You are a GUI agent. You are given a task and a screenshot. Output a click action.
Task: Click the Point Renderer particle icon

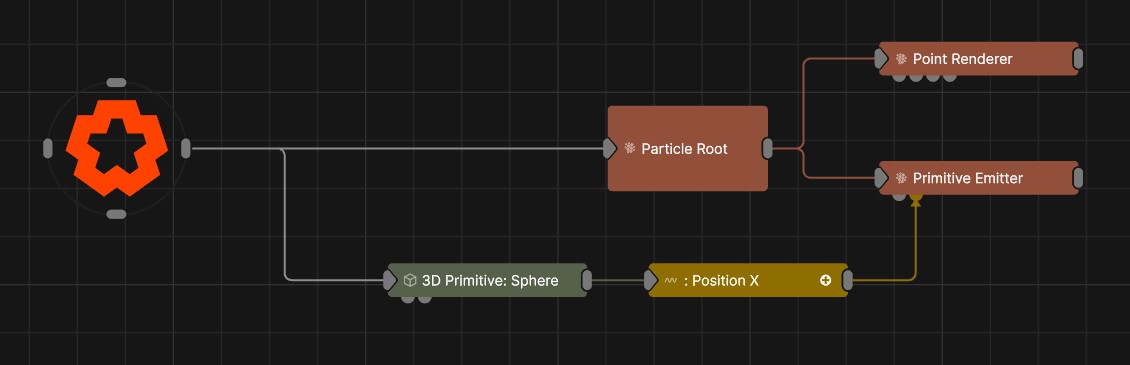902,58
